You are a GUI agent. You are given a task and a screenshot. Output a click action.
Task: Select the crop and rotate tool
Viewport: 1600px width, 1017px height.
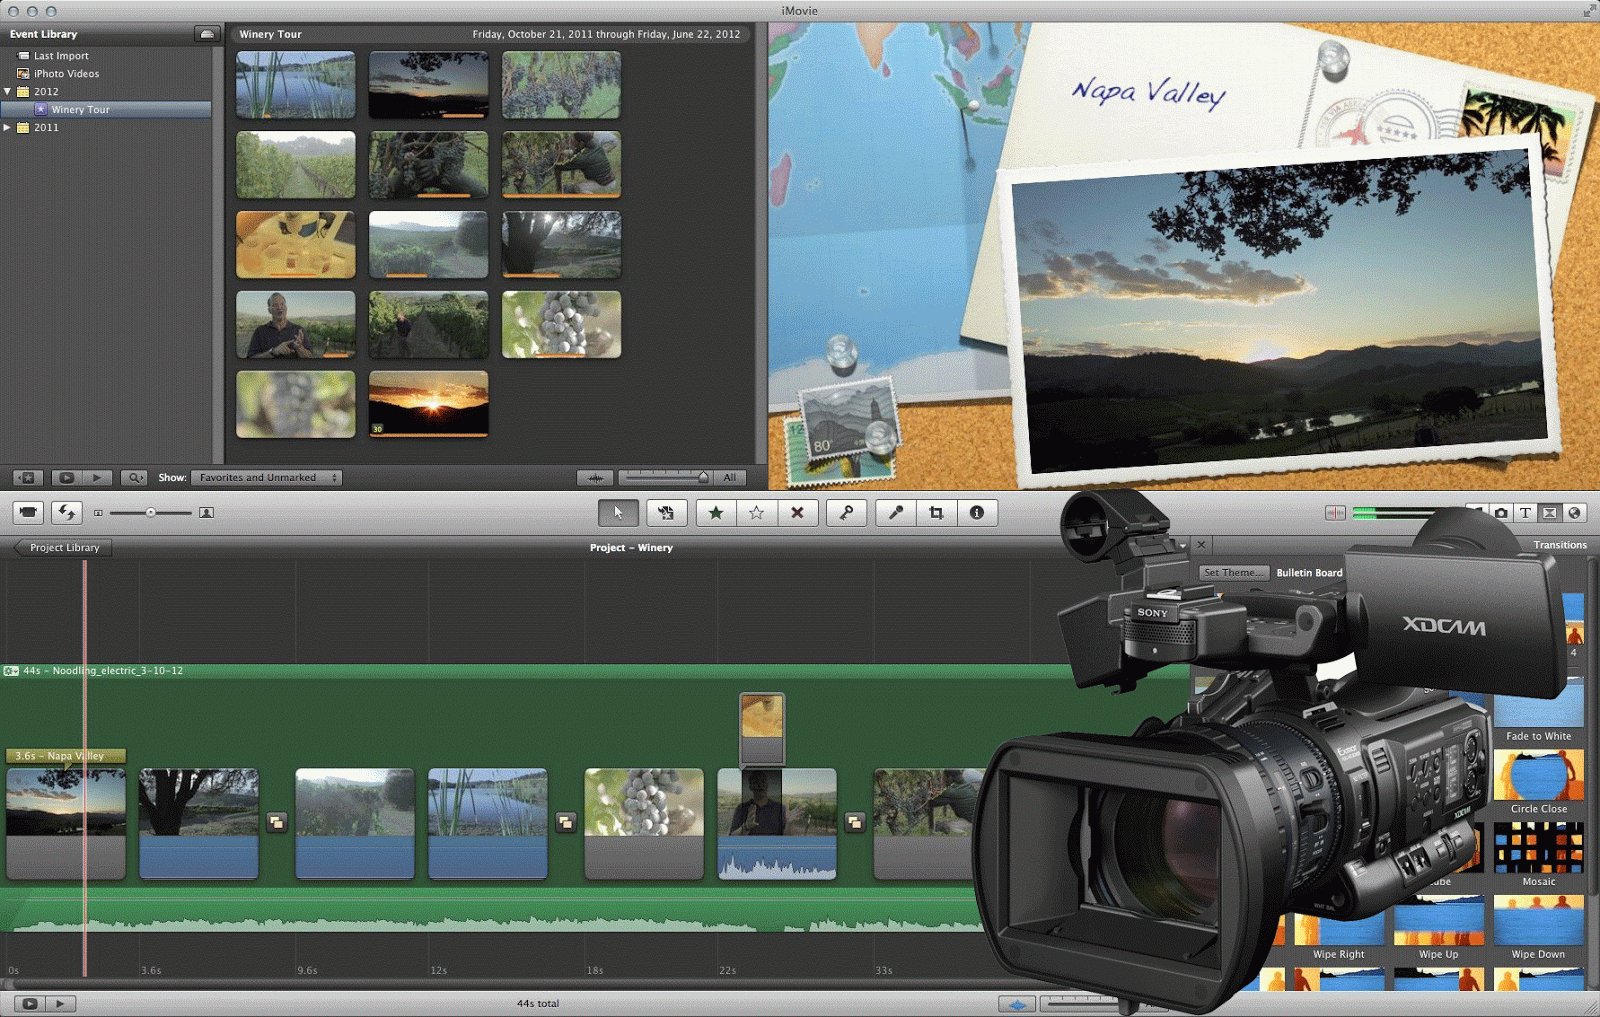tap(936, 512)
